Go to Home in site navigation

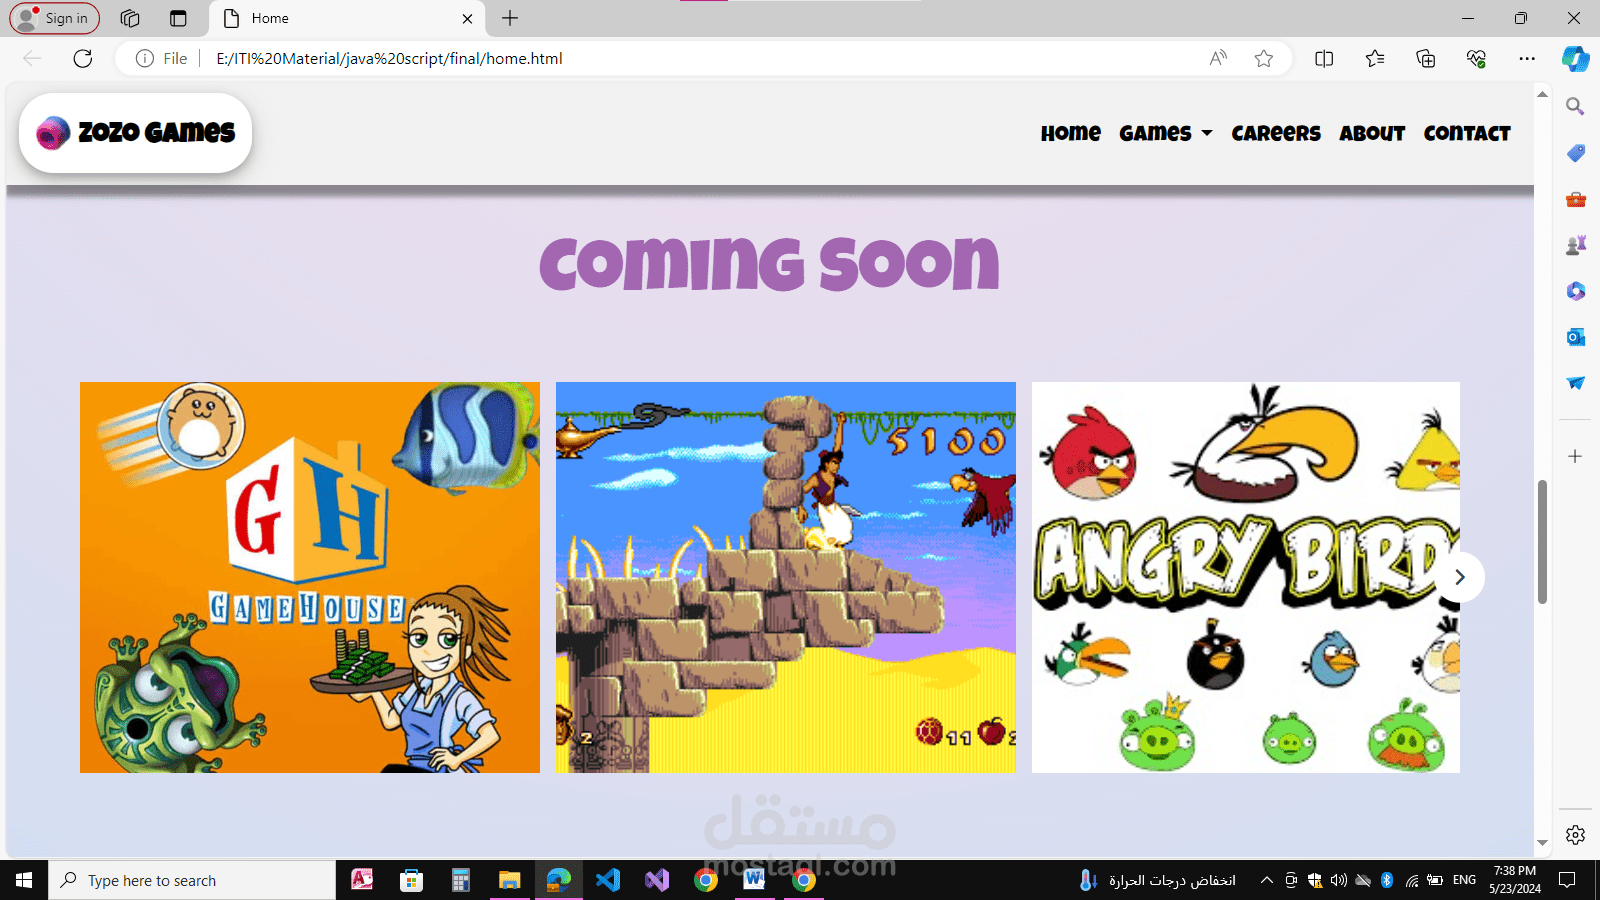click(x=1070, y=133)
